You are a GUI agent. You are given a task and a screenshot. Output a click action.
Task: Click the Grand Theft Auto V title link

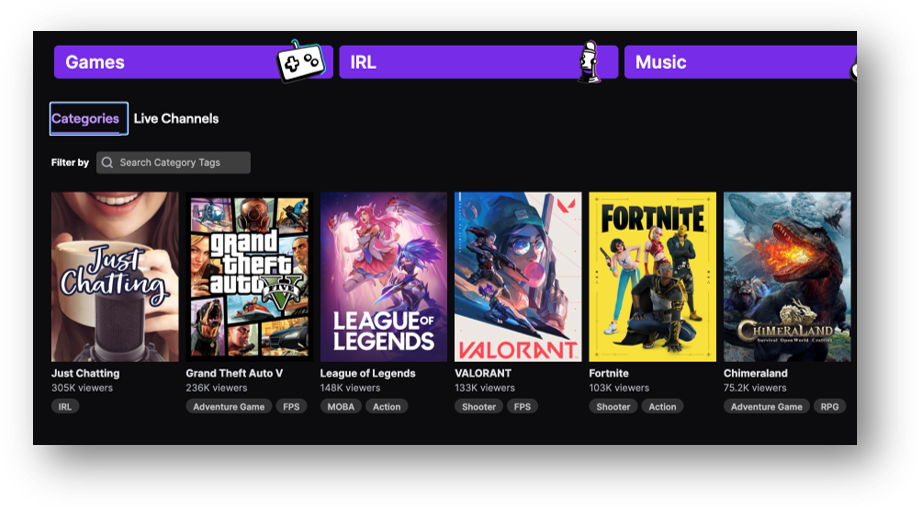click(234, 373)
